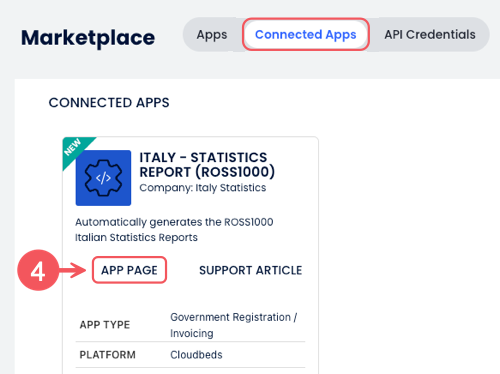Click the Italy - Statistics Report (ROSS1000) title
This screenshot has height=374, width=500.
207,165
